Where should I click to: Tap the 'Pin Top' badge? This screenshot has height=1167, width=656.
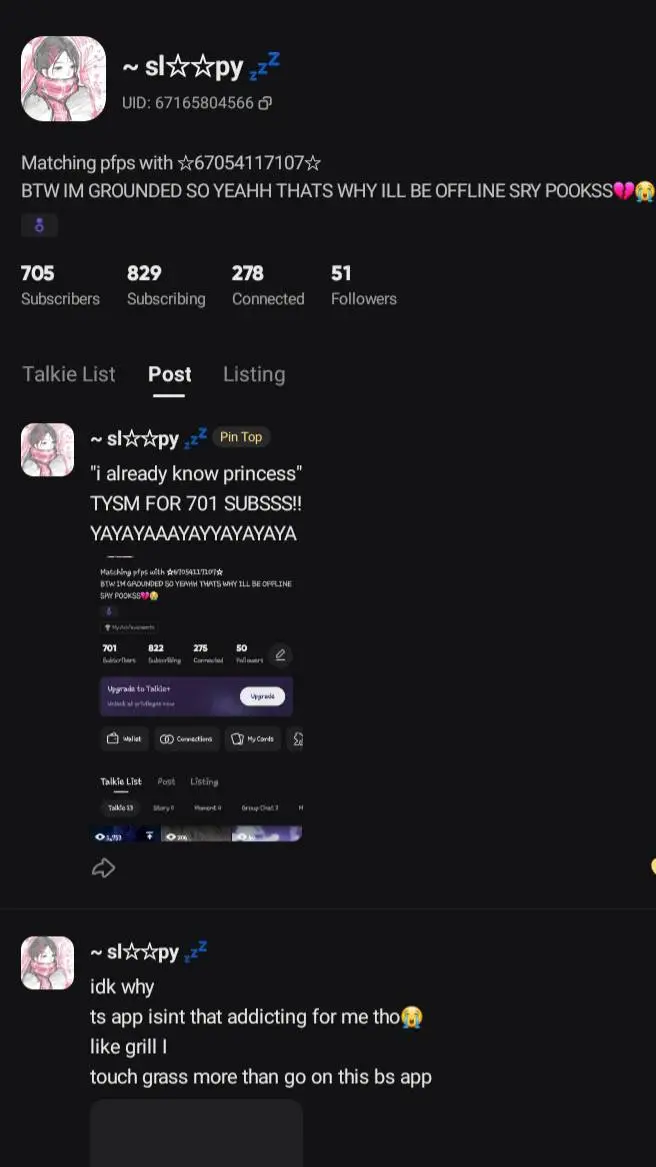click(241, 437)
